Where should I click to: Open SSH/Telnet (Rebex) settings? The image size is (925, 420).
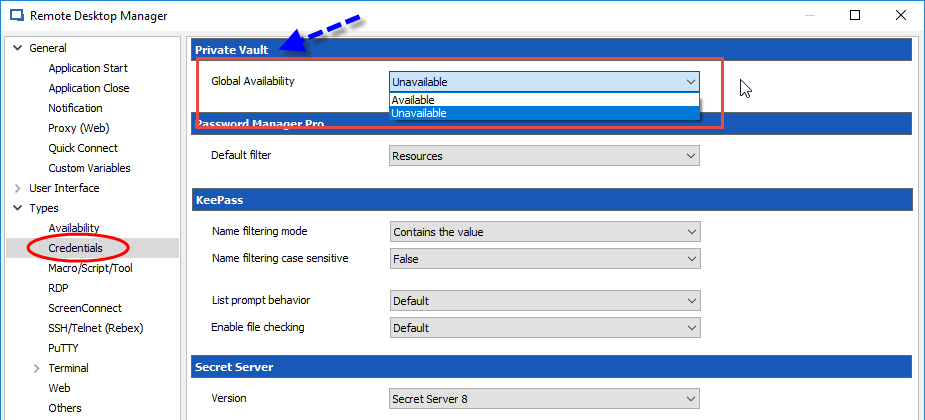click(x=95, y=328)
